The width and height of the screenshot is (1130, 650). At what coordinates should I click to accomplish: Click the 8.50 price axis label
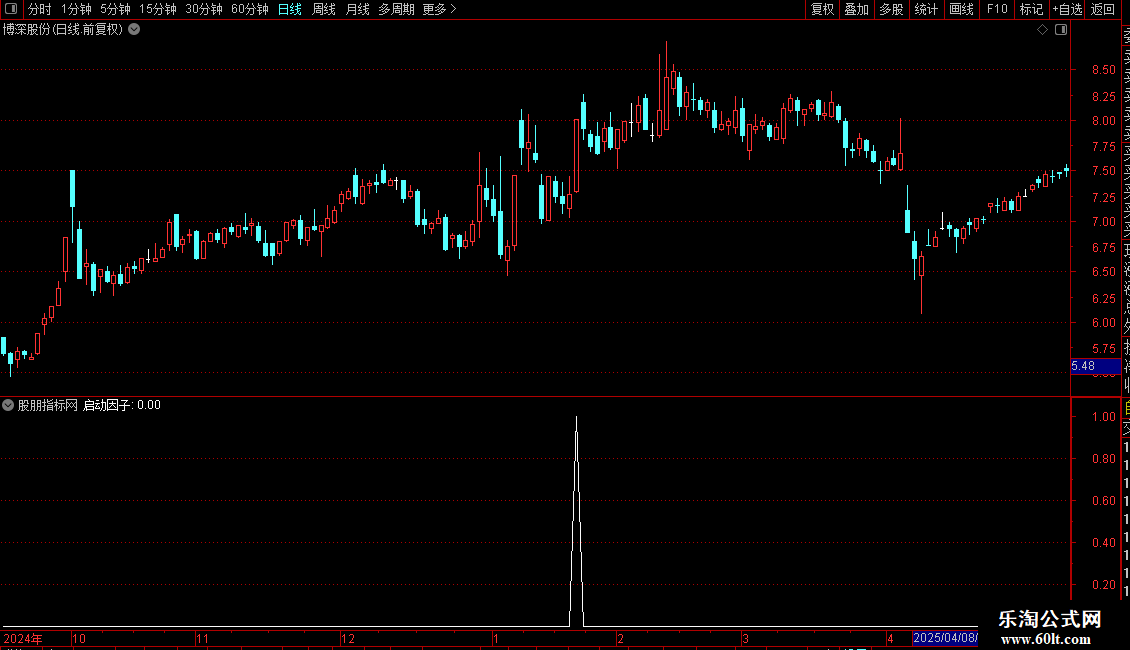coord(1103,70)
